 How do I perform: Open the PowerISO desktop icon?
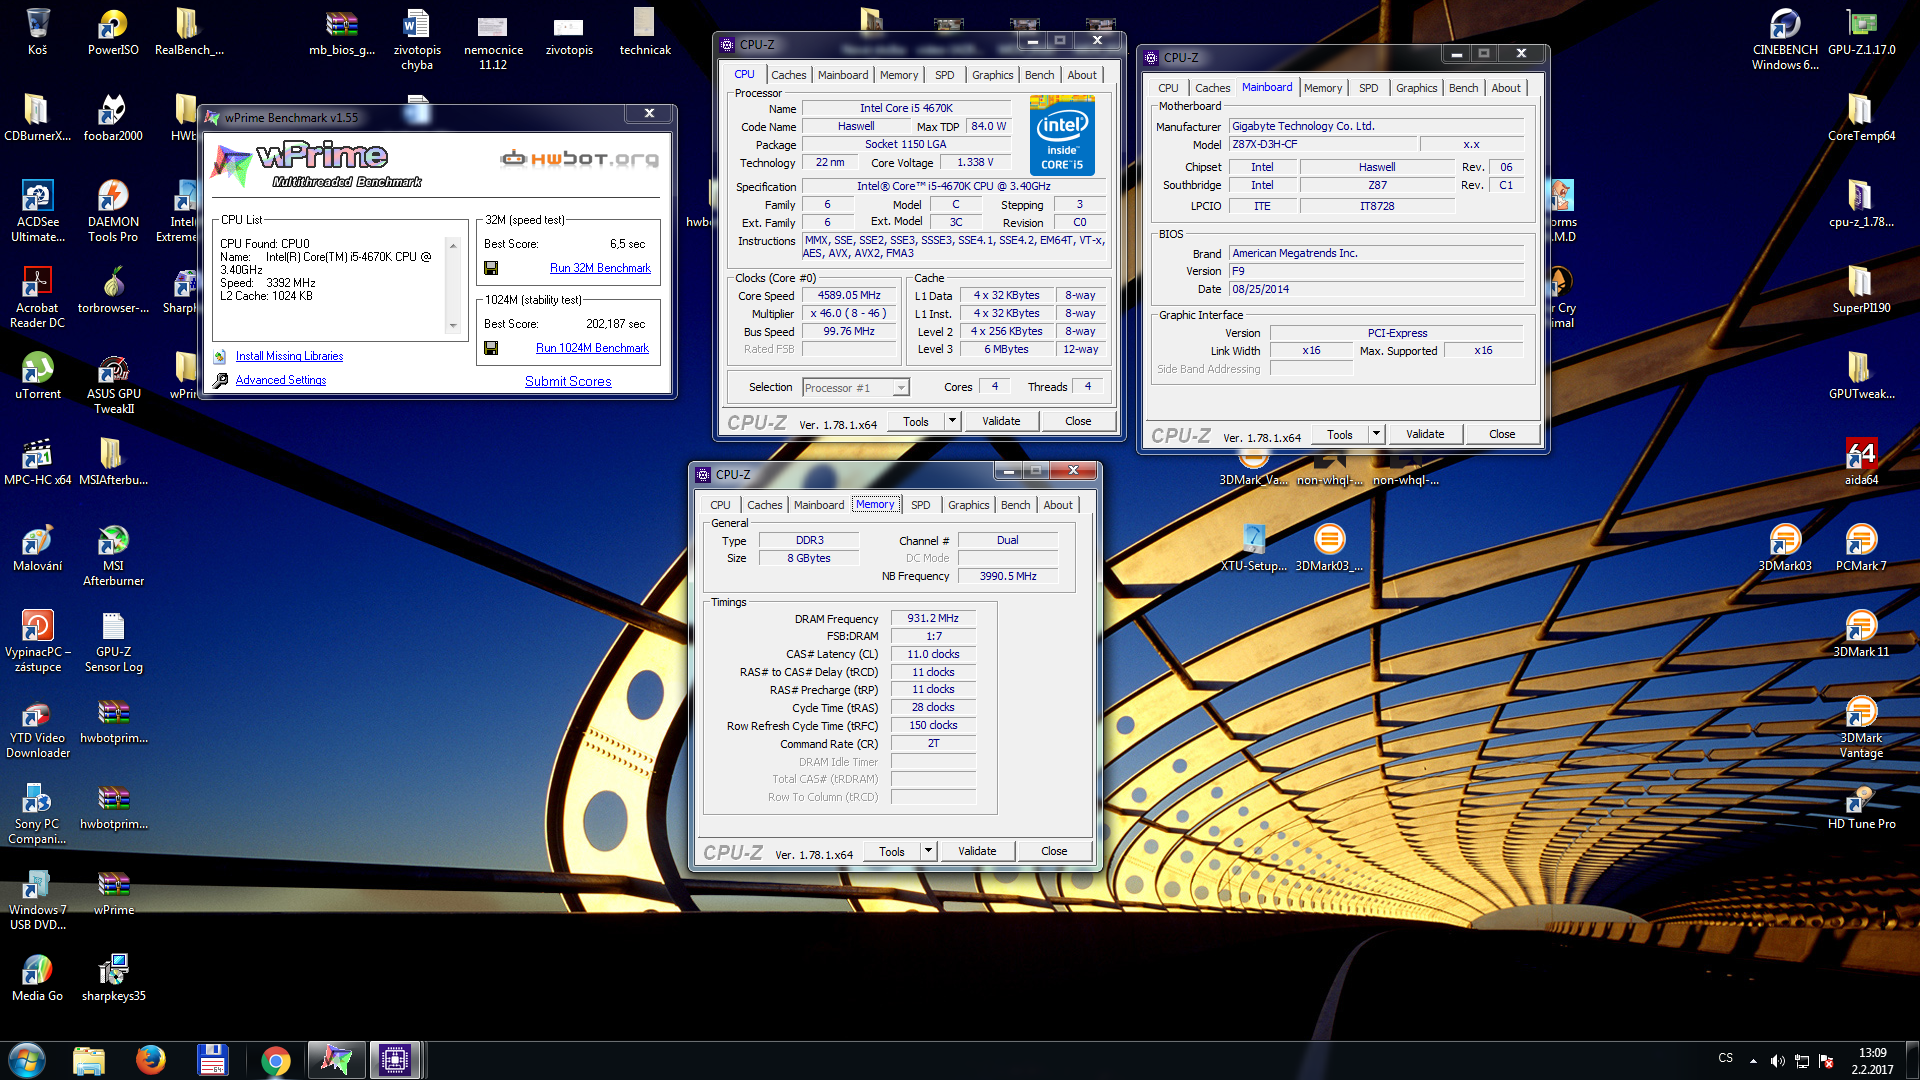[113, 31]
